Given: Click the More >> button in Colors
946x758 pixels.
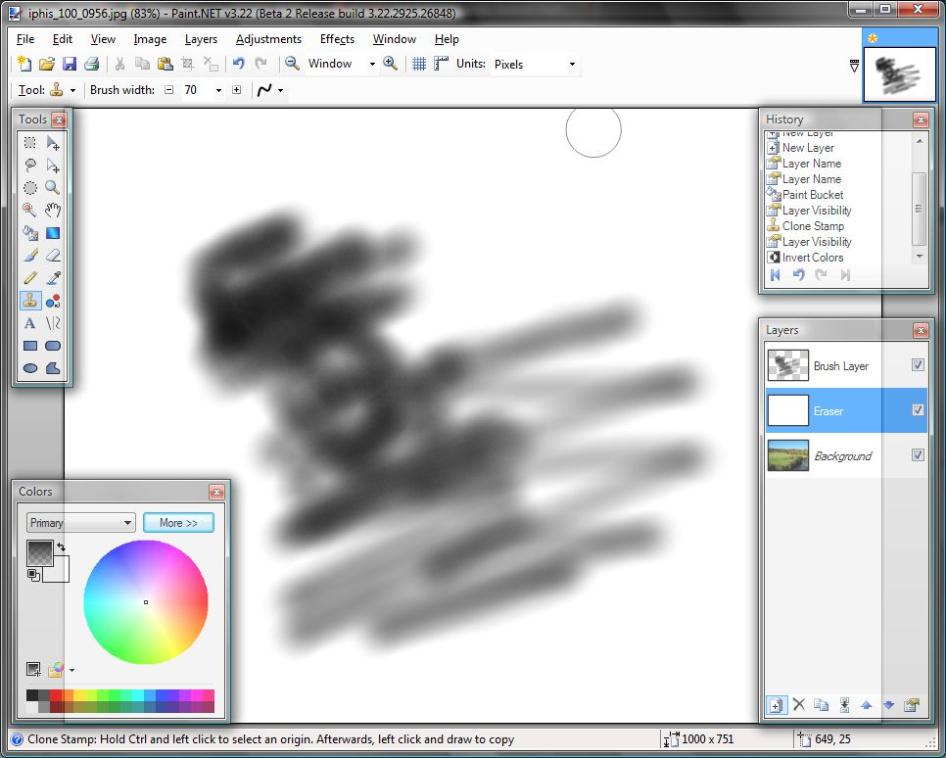Looking at the screenshot, I should point(178,523).
